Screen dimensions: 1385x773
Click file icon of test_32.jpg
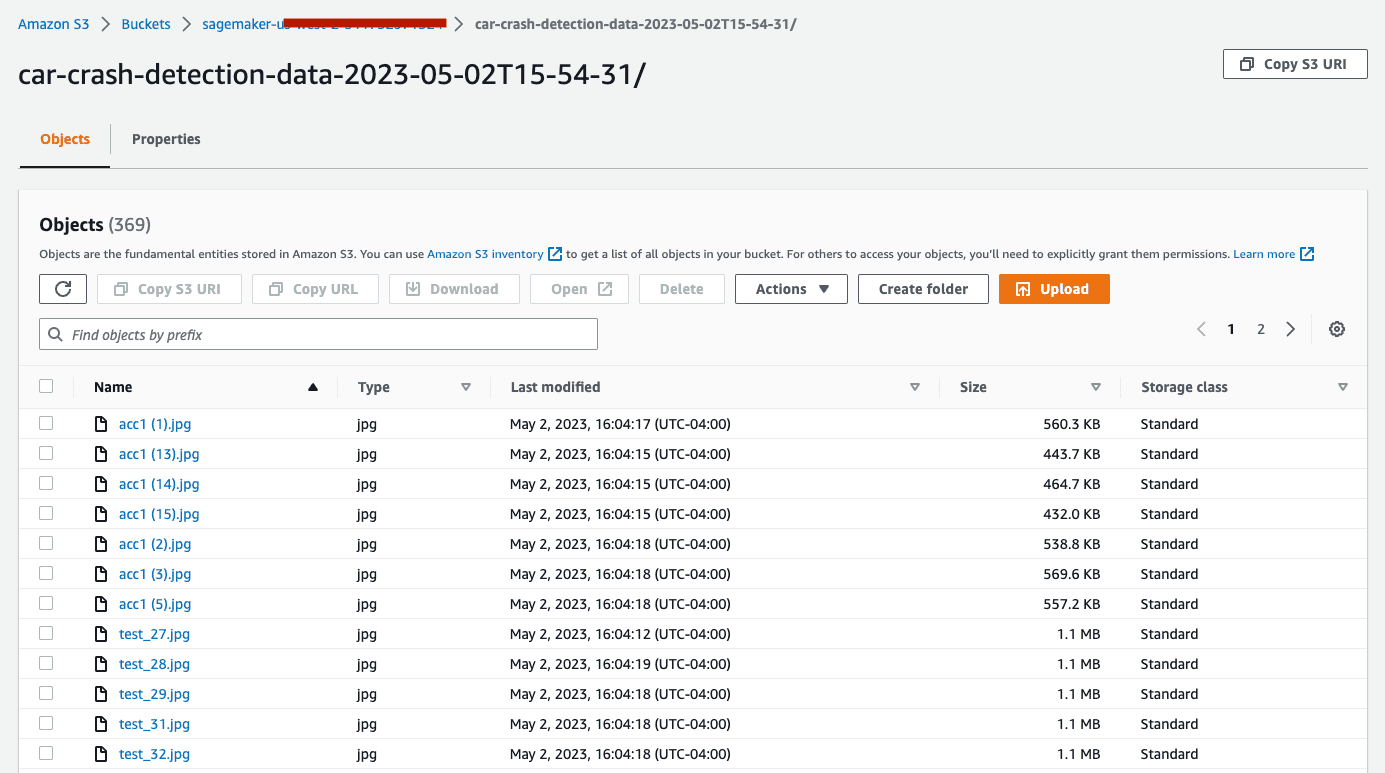click(x=100, y=754)
